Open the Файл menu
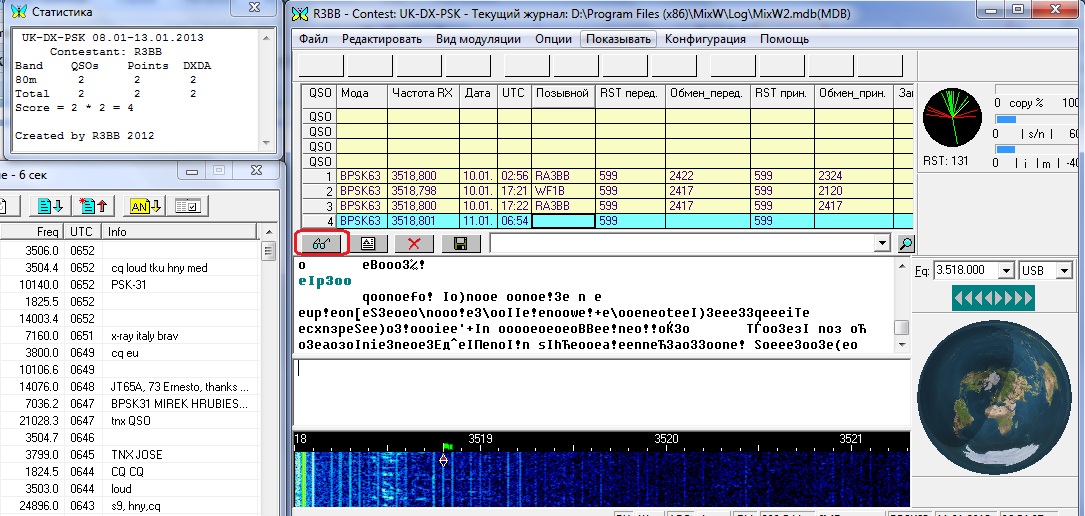Screen dimensions: 1085x516 (313, 39)
